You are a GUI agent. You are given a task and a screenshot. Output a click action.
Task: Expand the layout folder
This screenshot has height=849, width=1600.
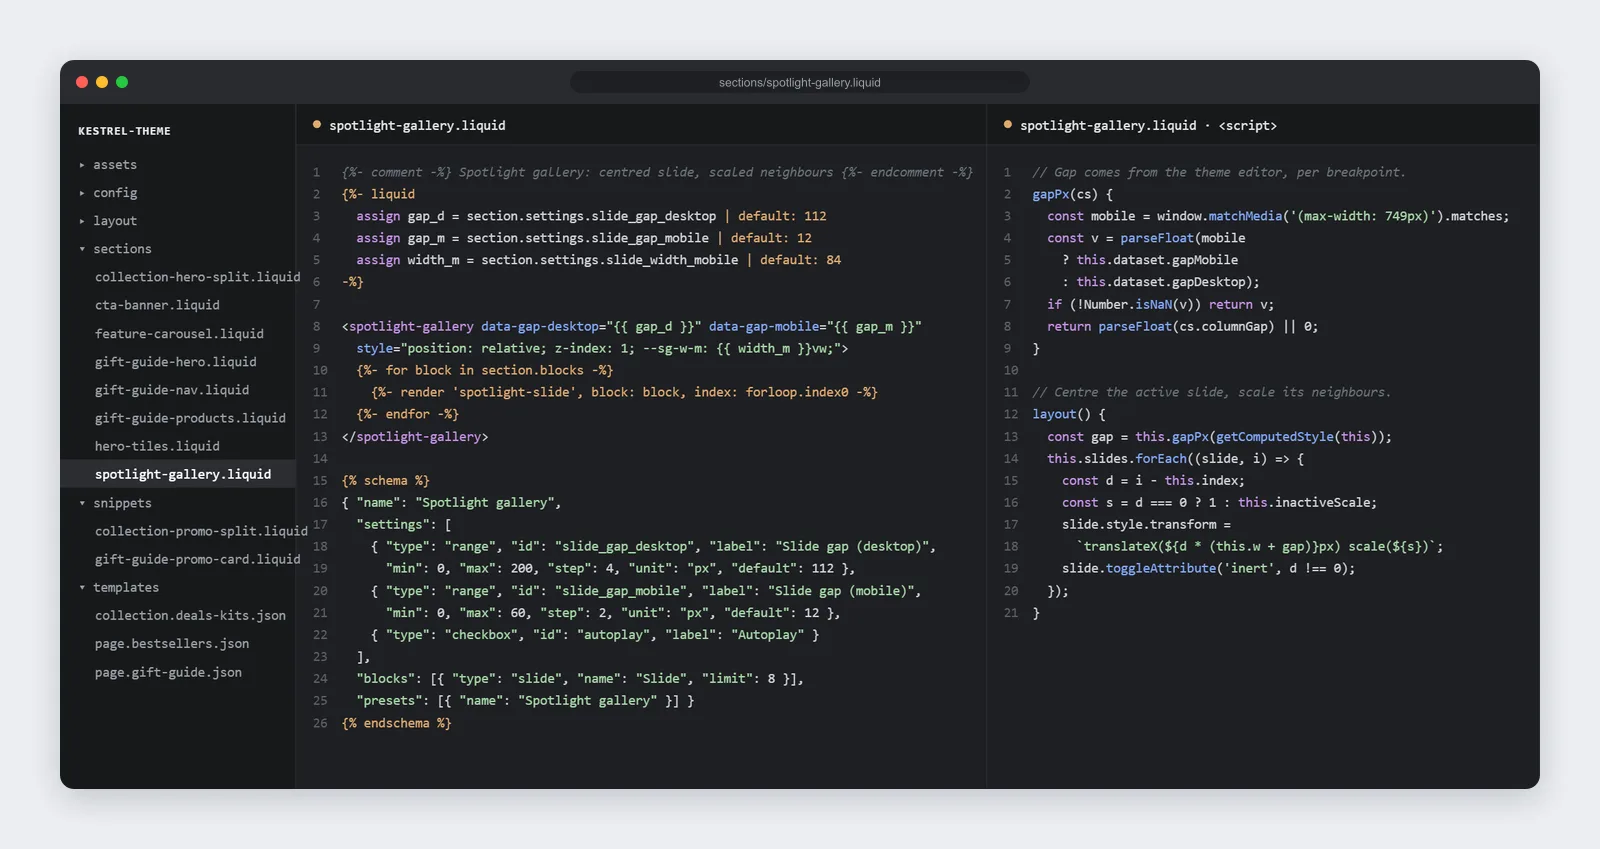[108, 221]
